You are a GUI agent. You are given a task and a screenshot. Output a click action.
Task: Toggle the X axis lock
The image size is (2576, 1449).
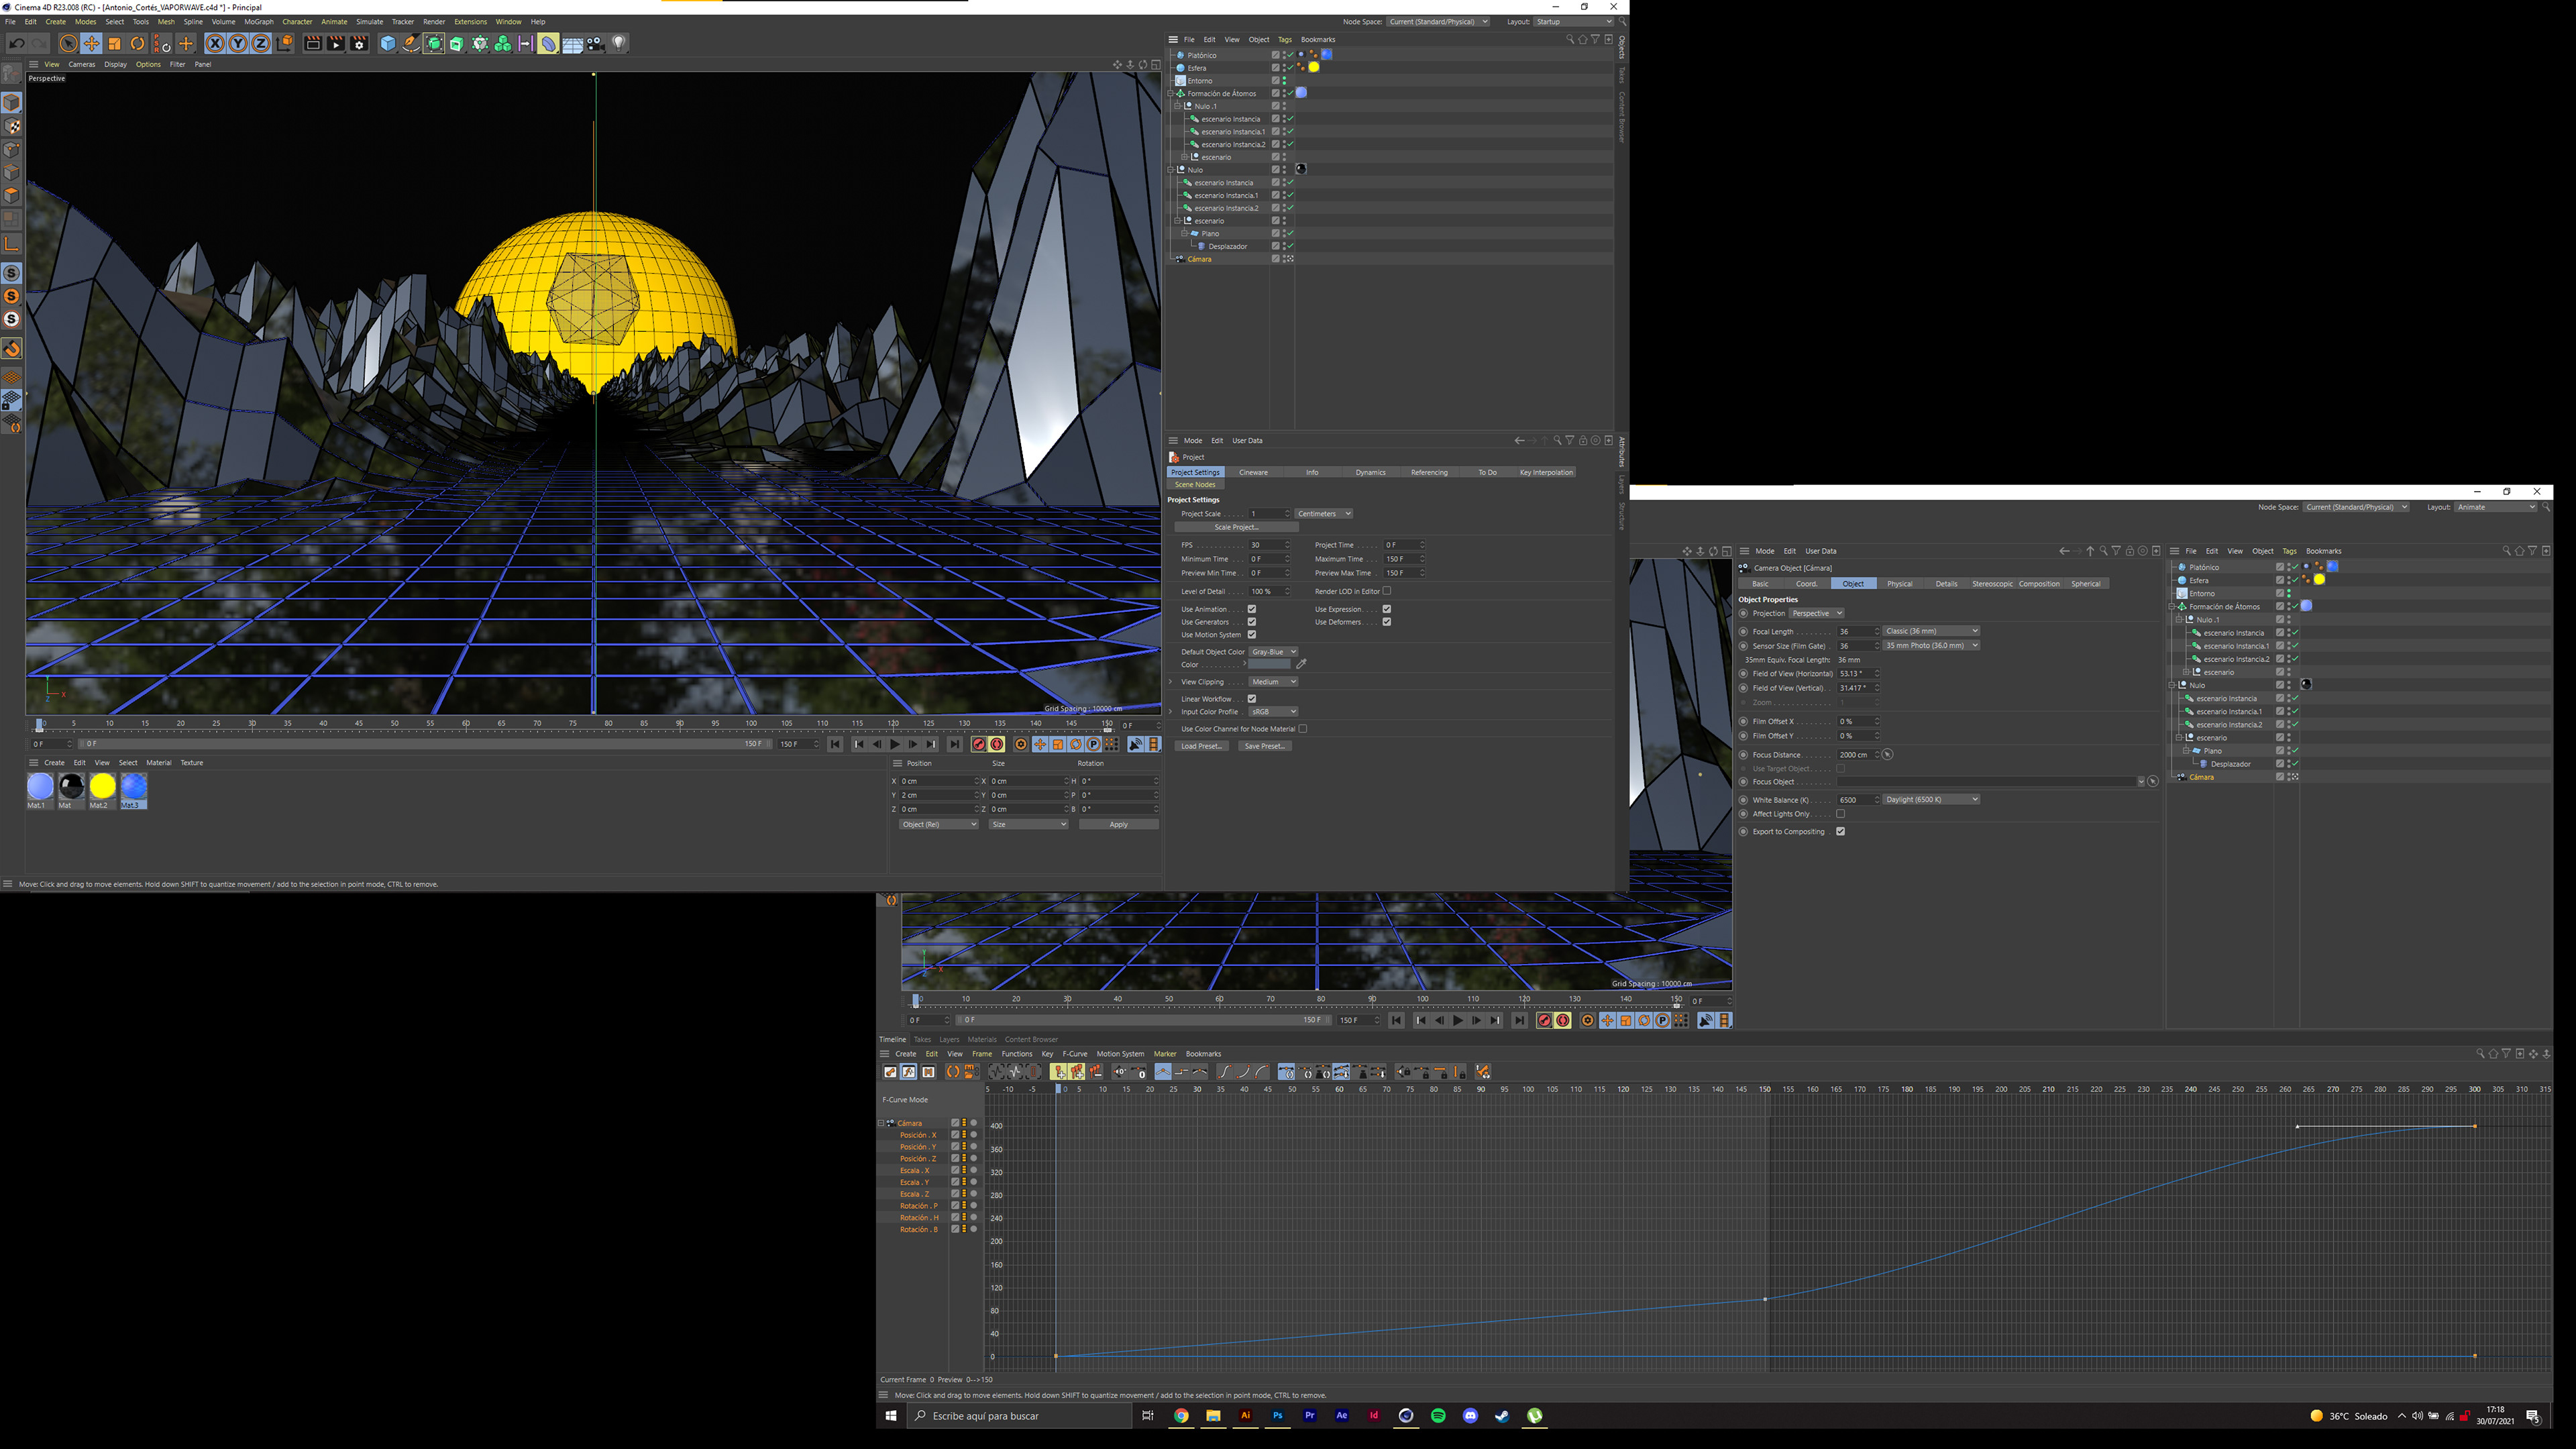coord(214,43)
